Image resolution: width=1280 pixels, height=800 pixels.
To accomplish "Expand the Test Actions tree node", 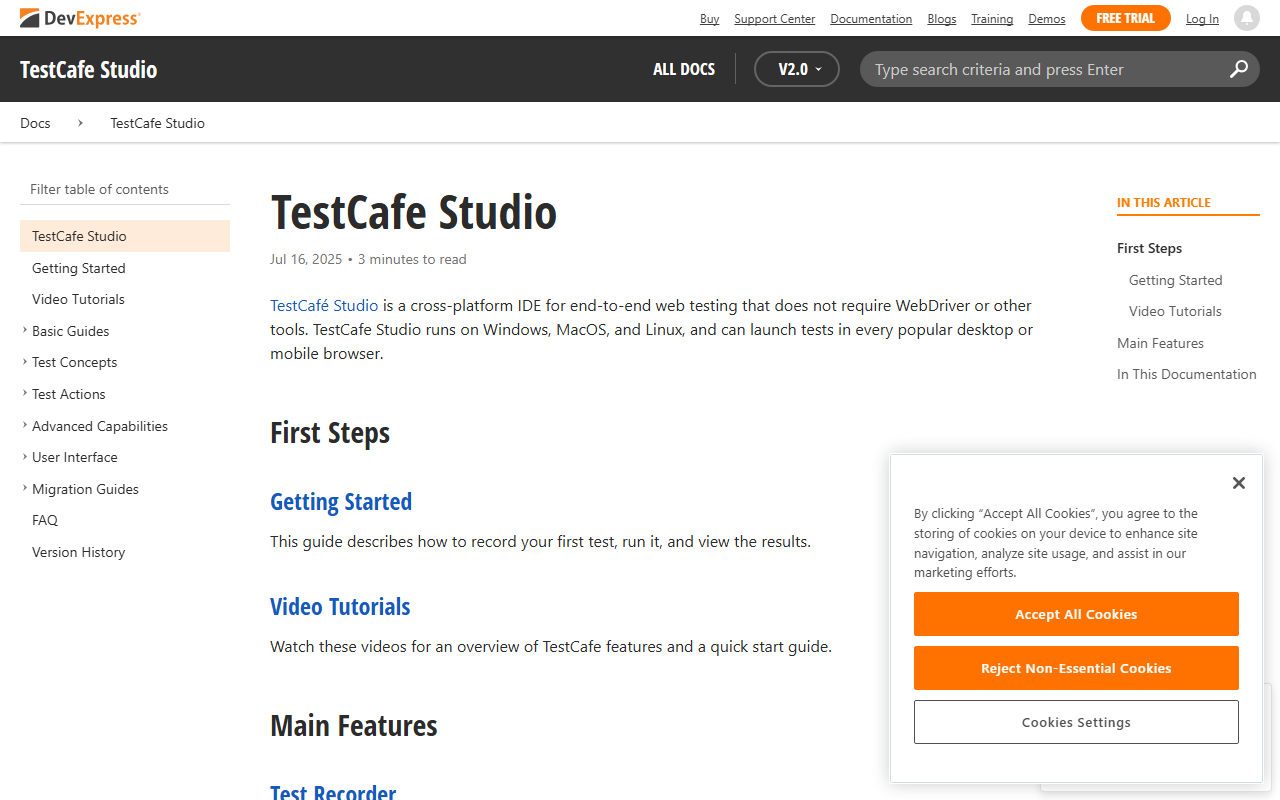I will point(25,394).
